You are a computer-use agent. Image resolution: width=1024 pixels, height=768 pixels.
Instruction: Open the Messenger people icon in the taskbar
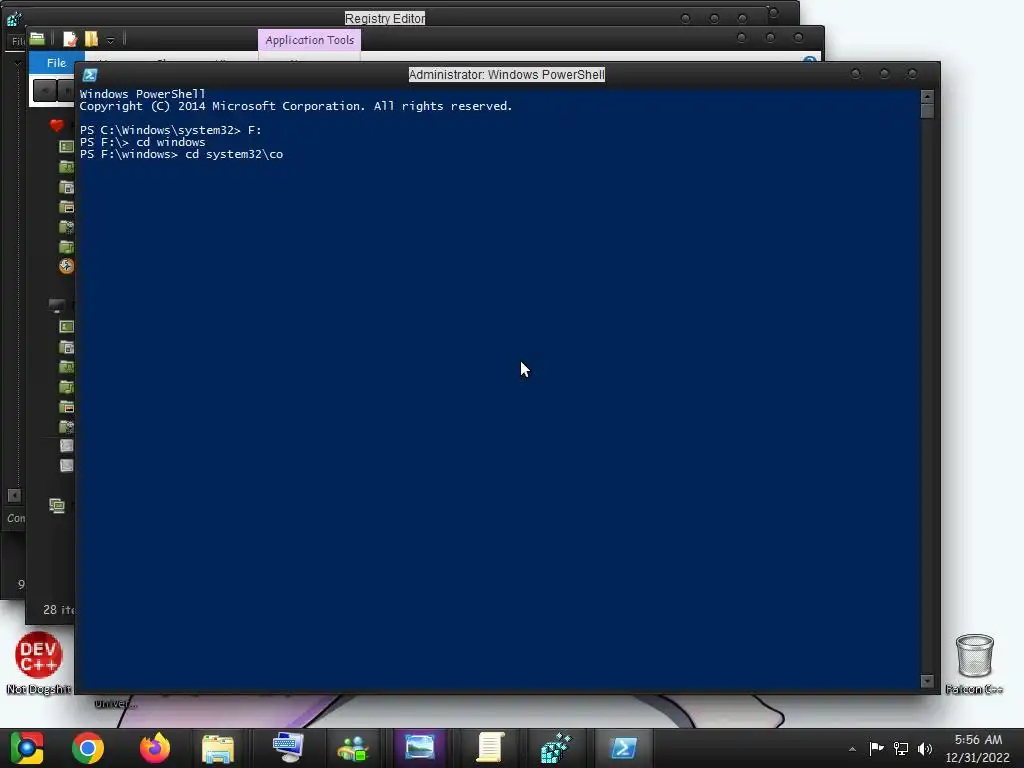point(353,748)
